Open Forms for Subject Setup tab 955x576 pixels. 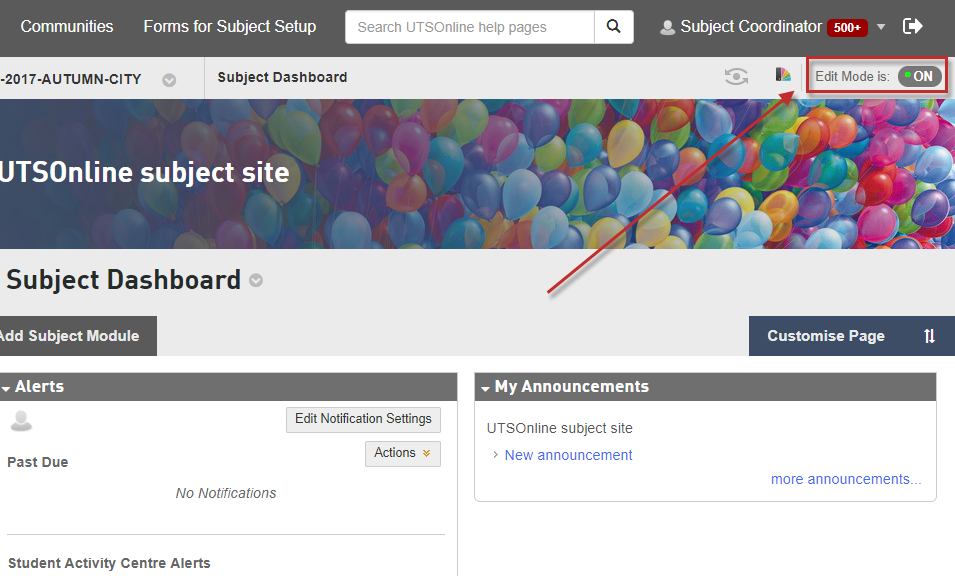point(229,27)
